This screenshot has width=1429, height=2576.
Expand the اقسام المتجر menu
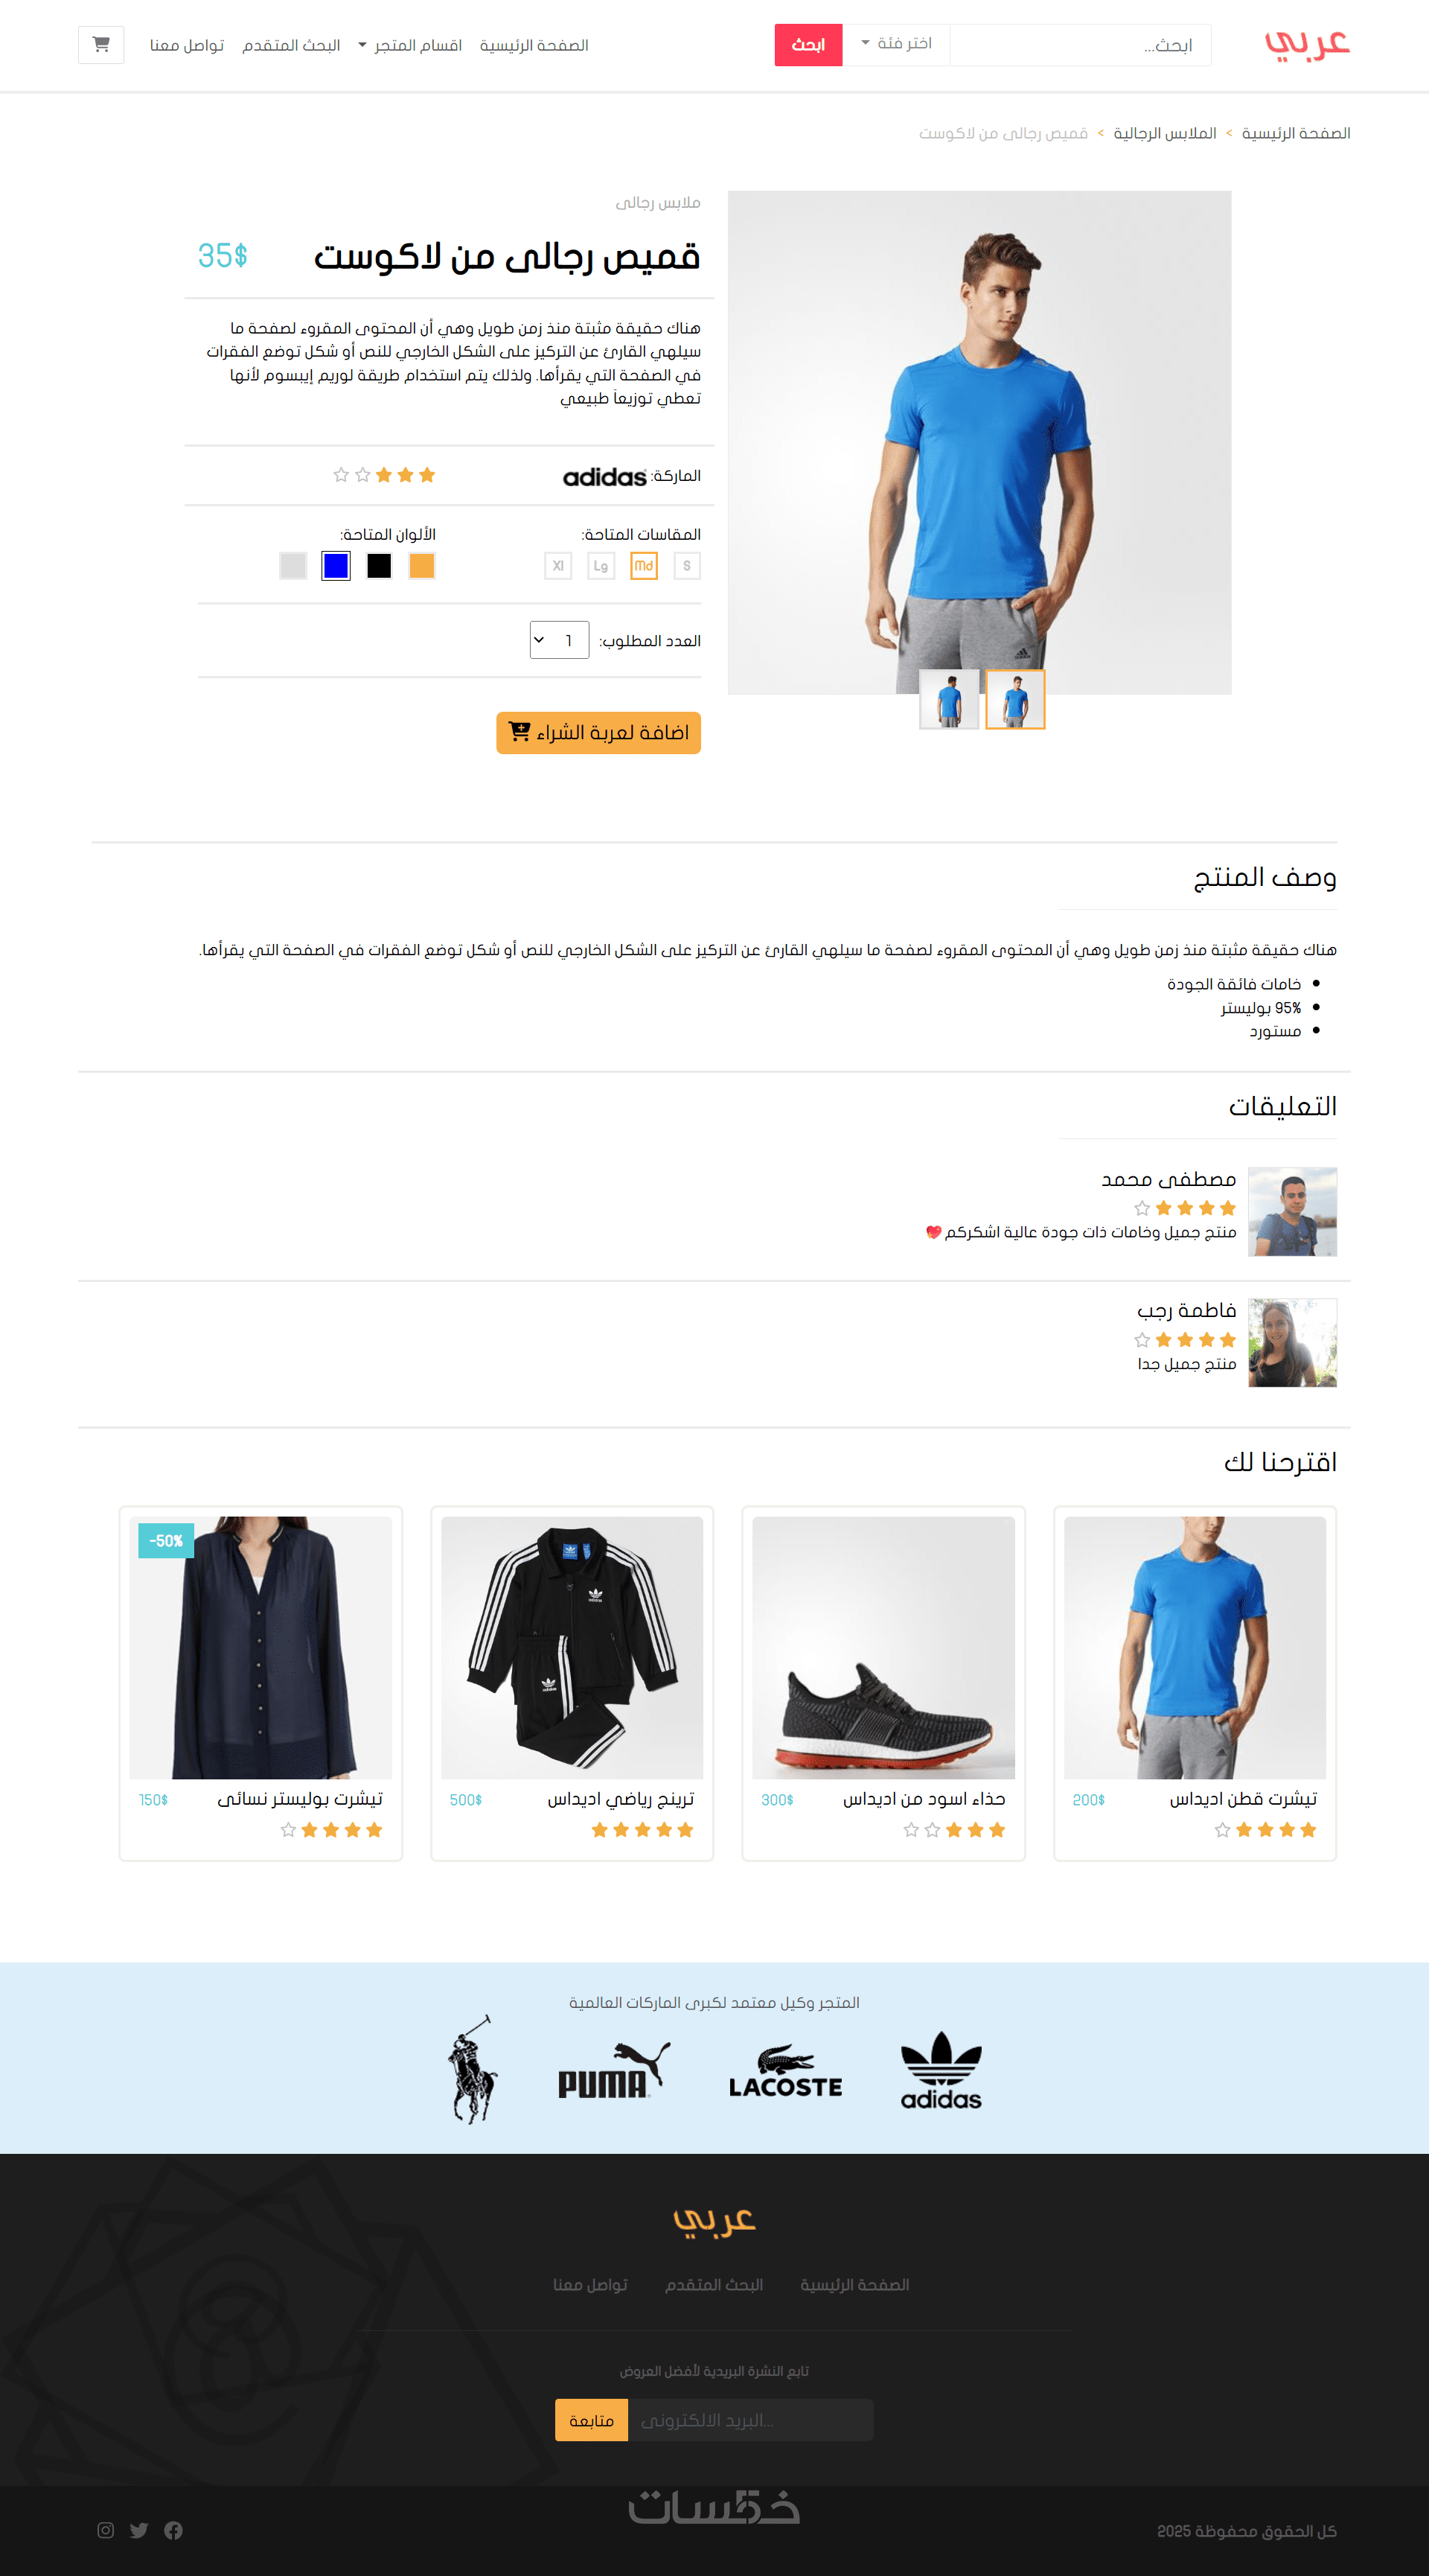410,45
